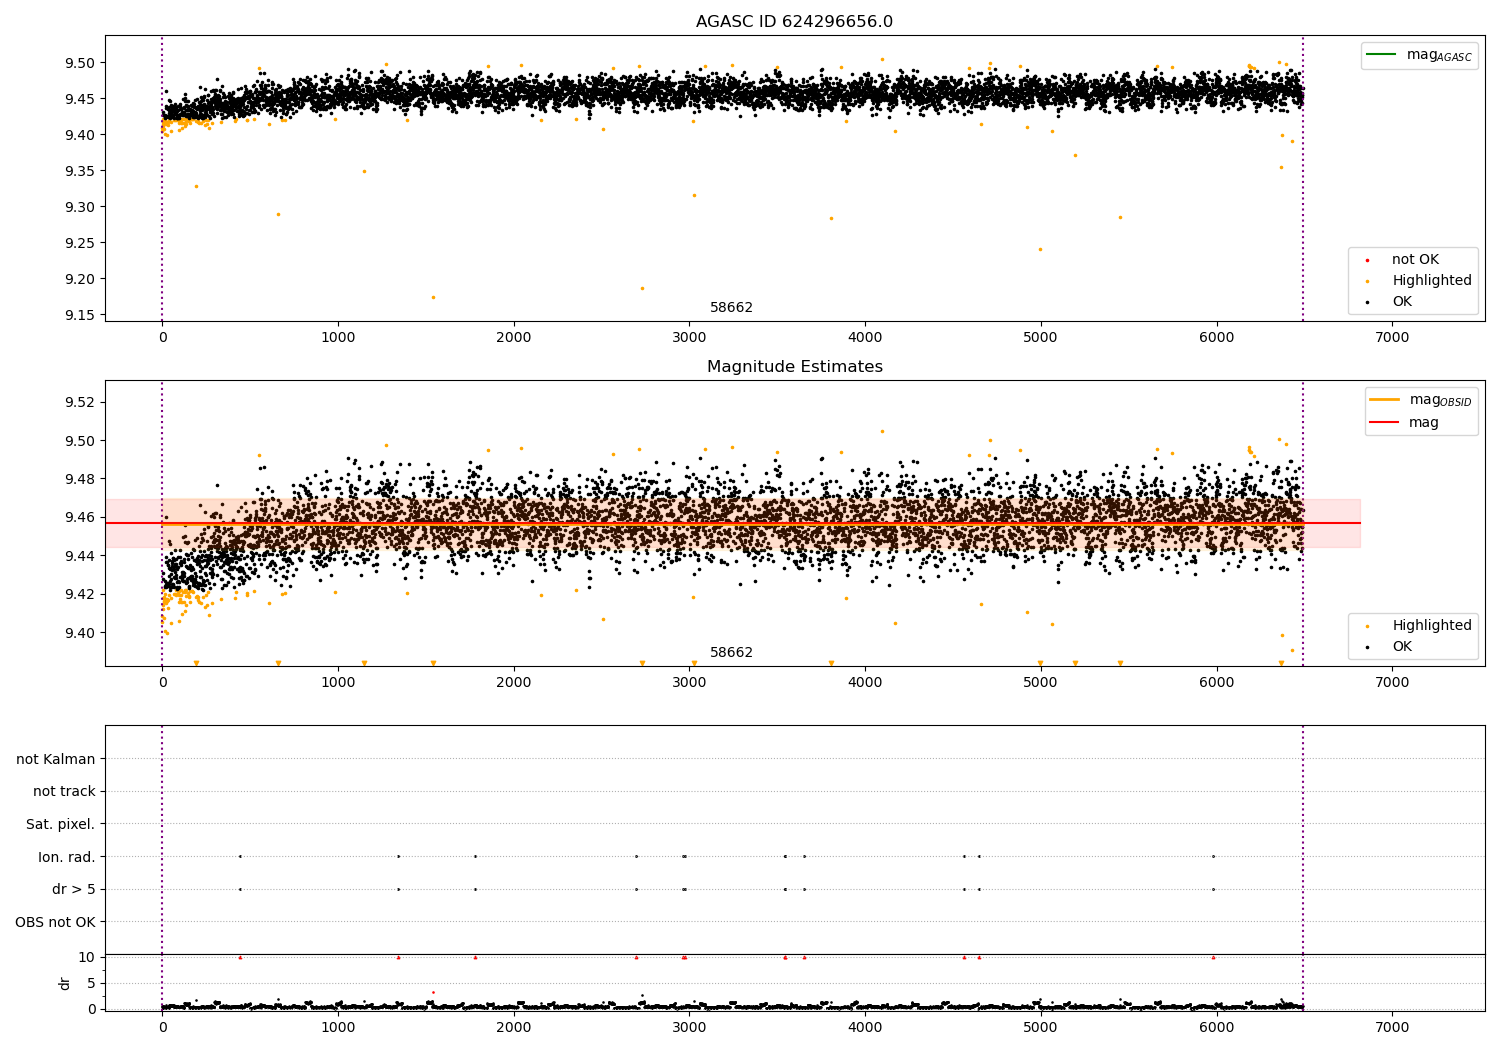Click the '5' tick on the dr axis
This screenshot has height=1050, width=1500.
click(91, 983)
